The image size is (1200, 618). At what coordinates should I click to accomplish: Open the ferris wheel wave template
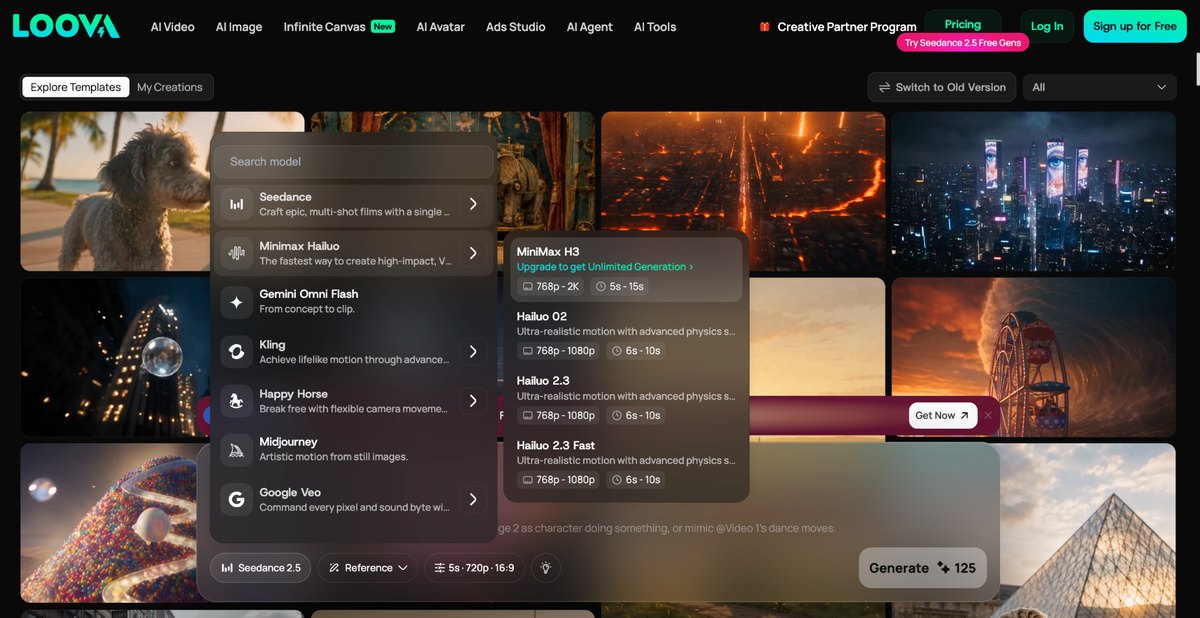1033,357
